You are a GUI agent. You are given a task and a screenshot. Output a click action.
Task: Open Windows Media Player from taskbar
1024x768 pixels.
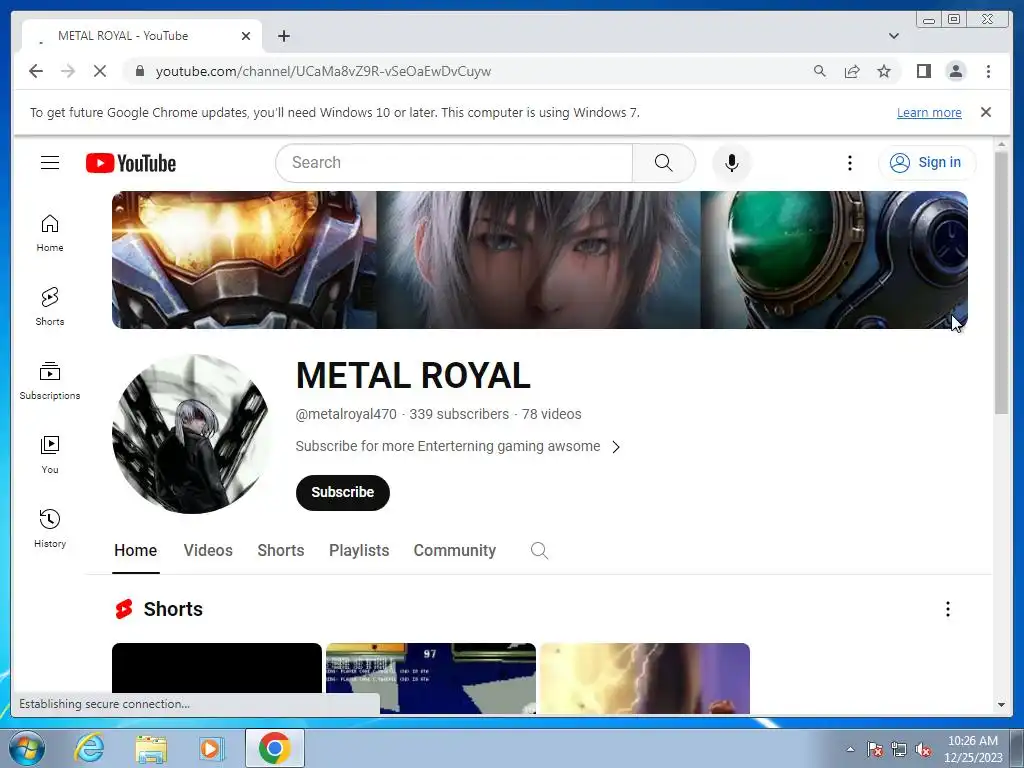pyautogui.click(x=211, y=748)
